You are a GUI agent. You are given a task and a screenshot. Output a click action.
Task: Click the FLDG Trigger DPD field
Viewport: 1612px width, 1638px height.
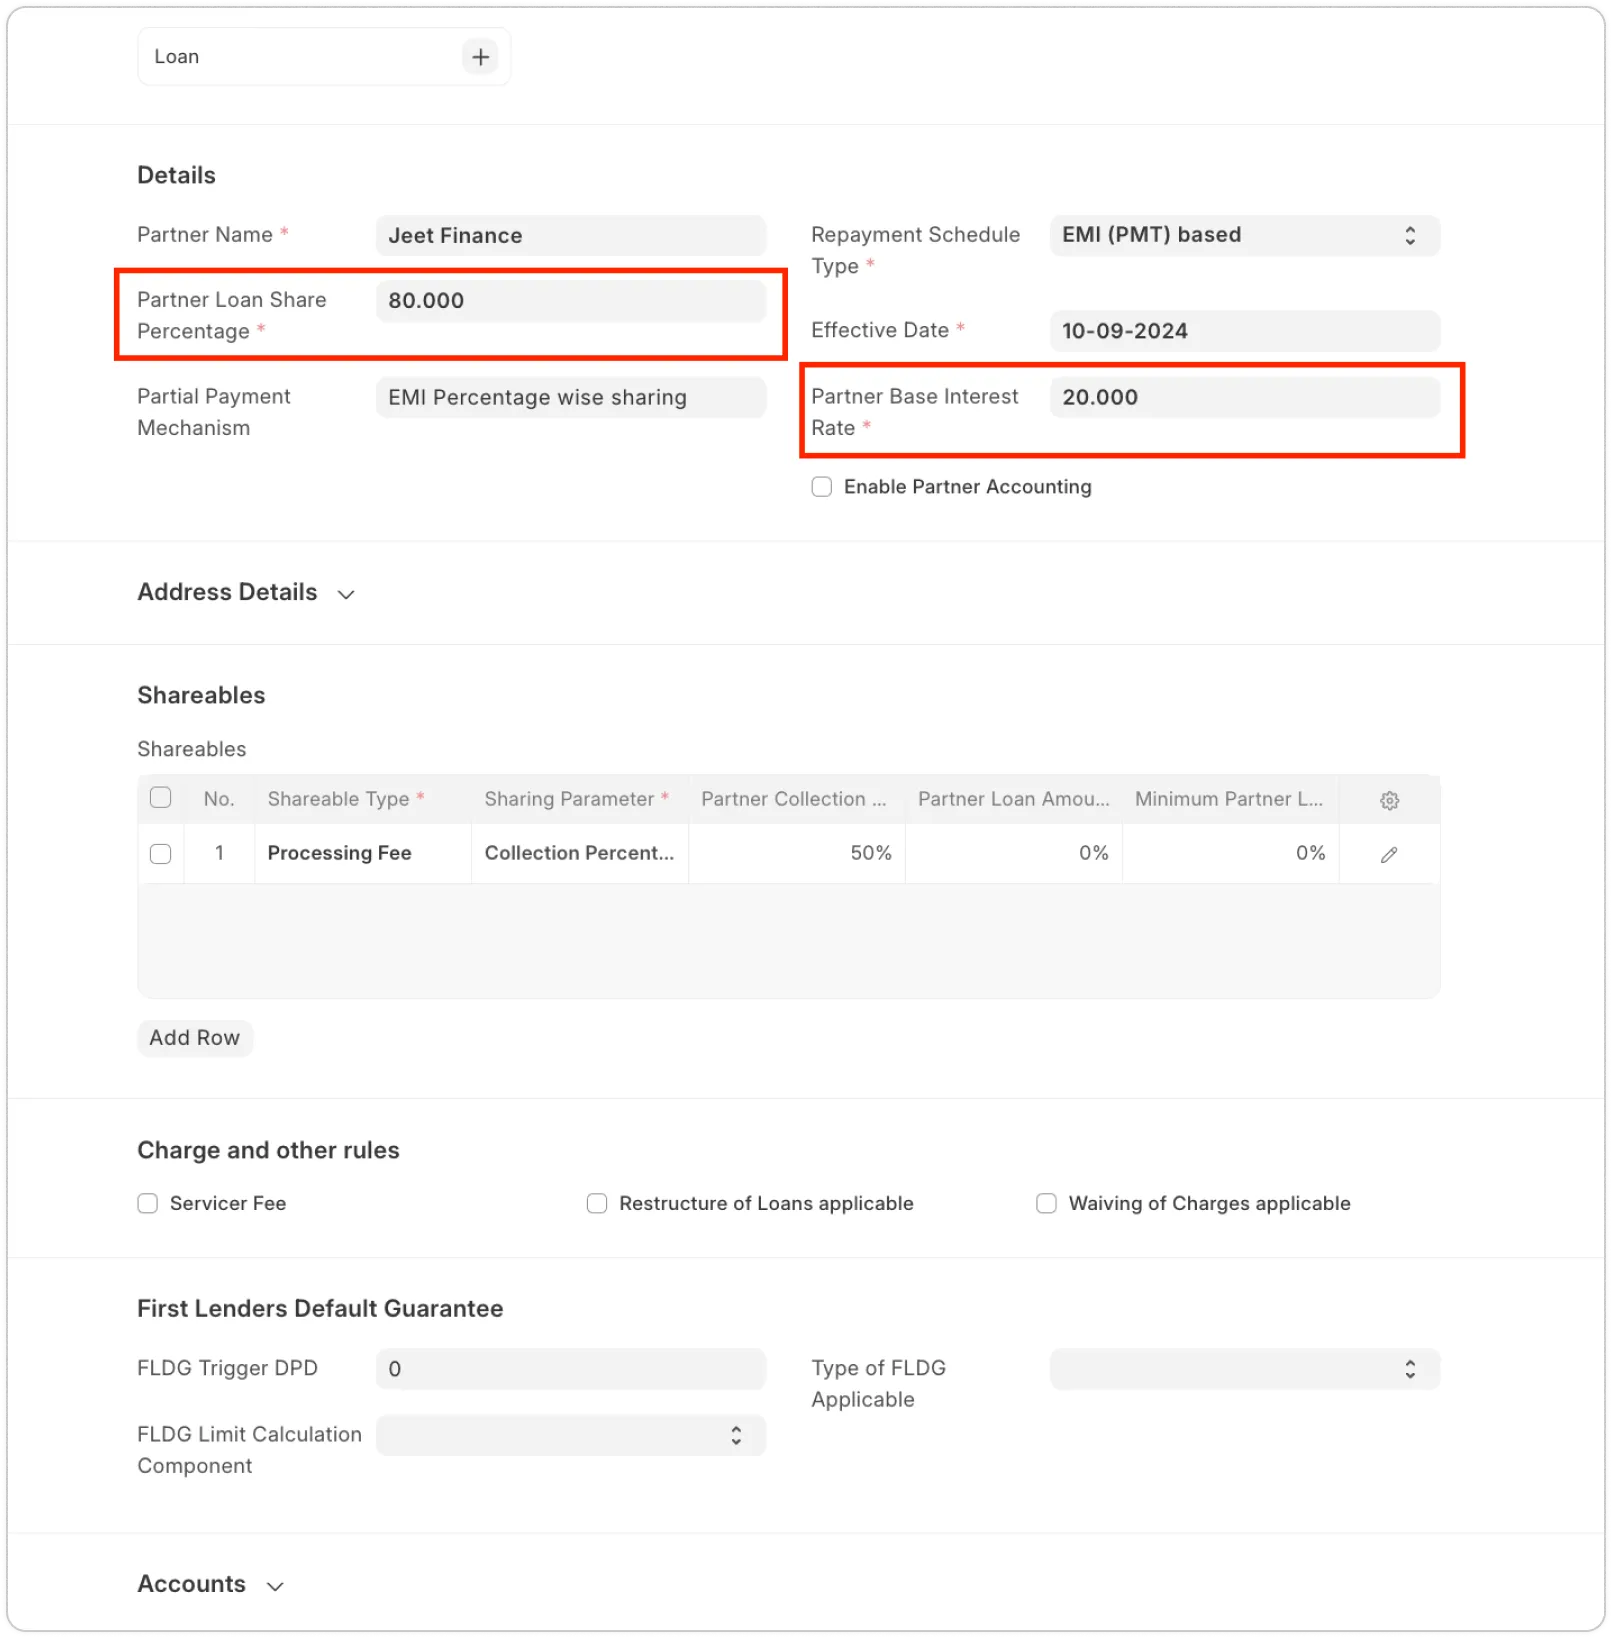tap(571, 1369)
